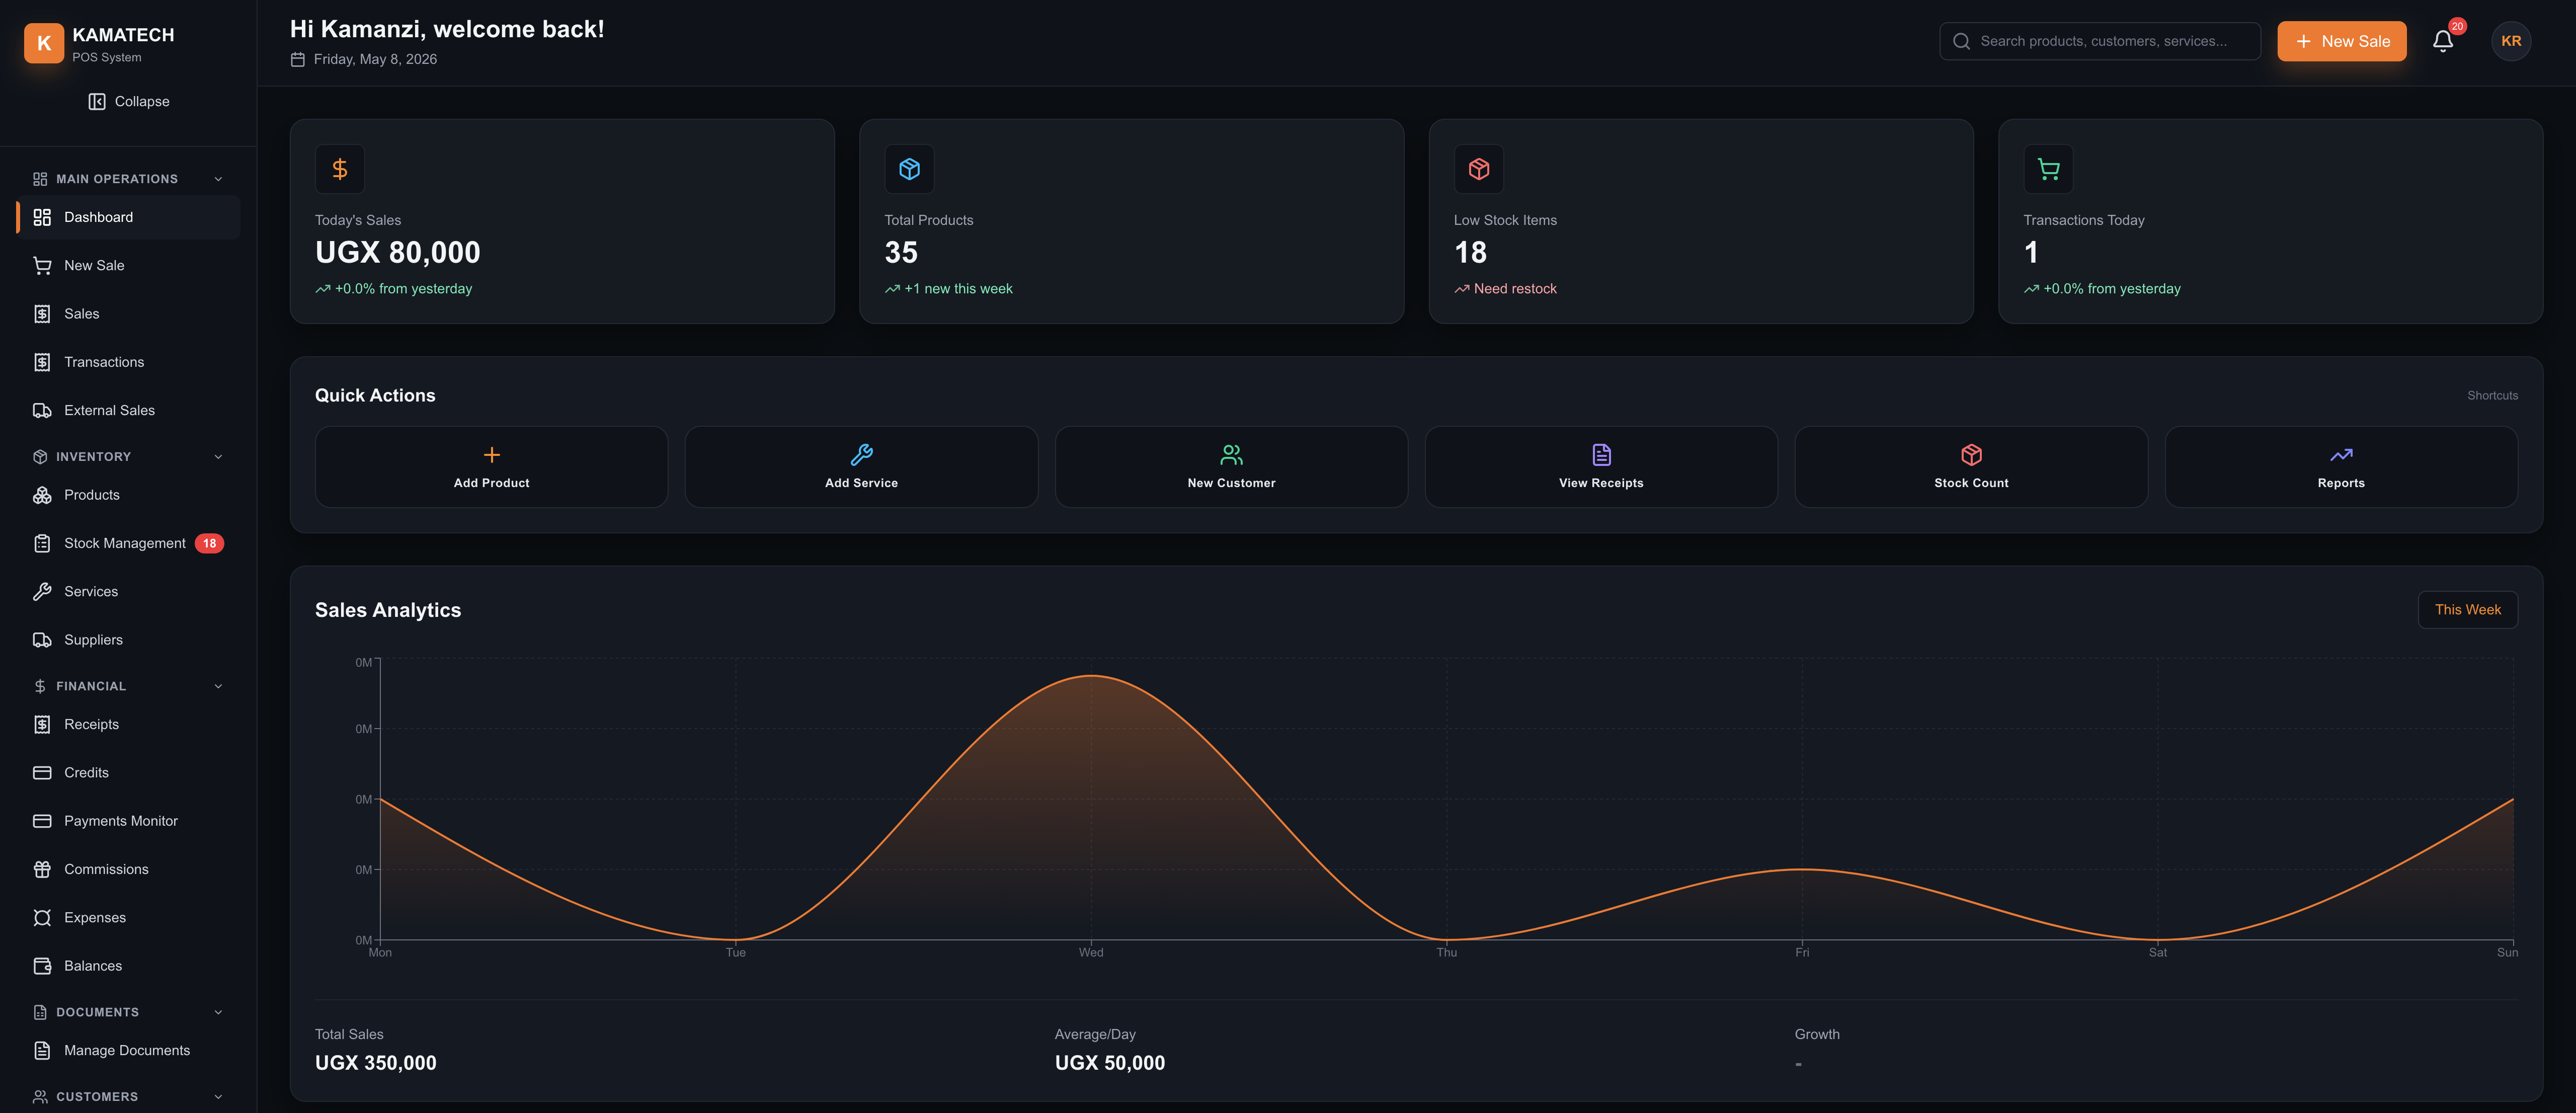
Task: Focus the search products, customers, services field
Action: (x=2100, y=41)
